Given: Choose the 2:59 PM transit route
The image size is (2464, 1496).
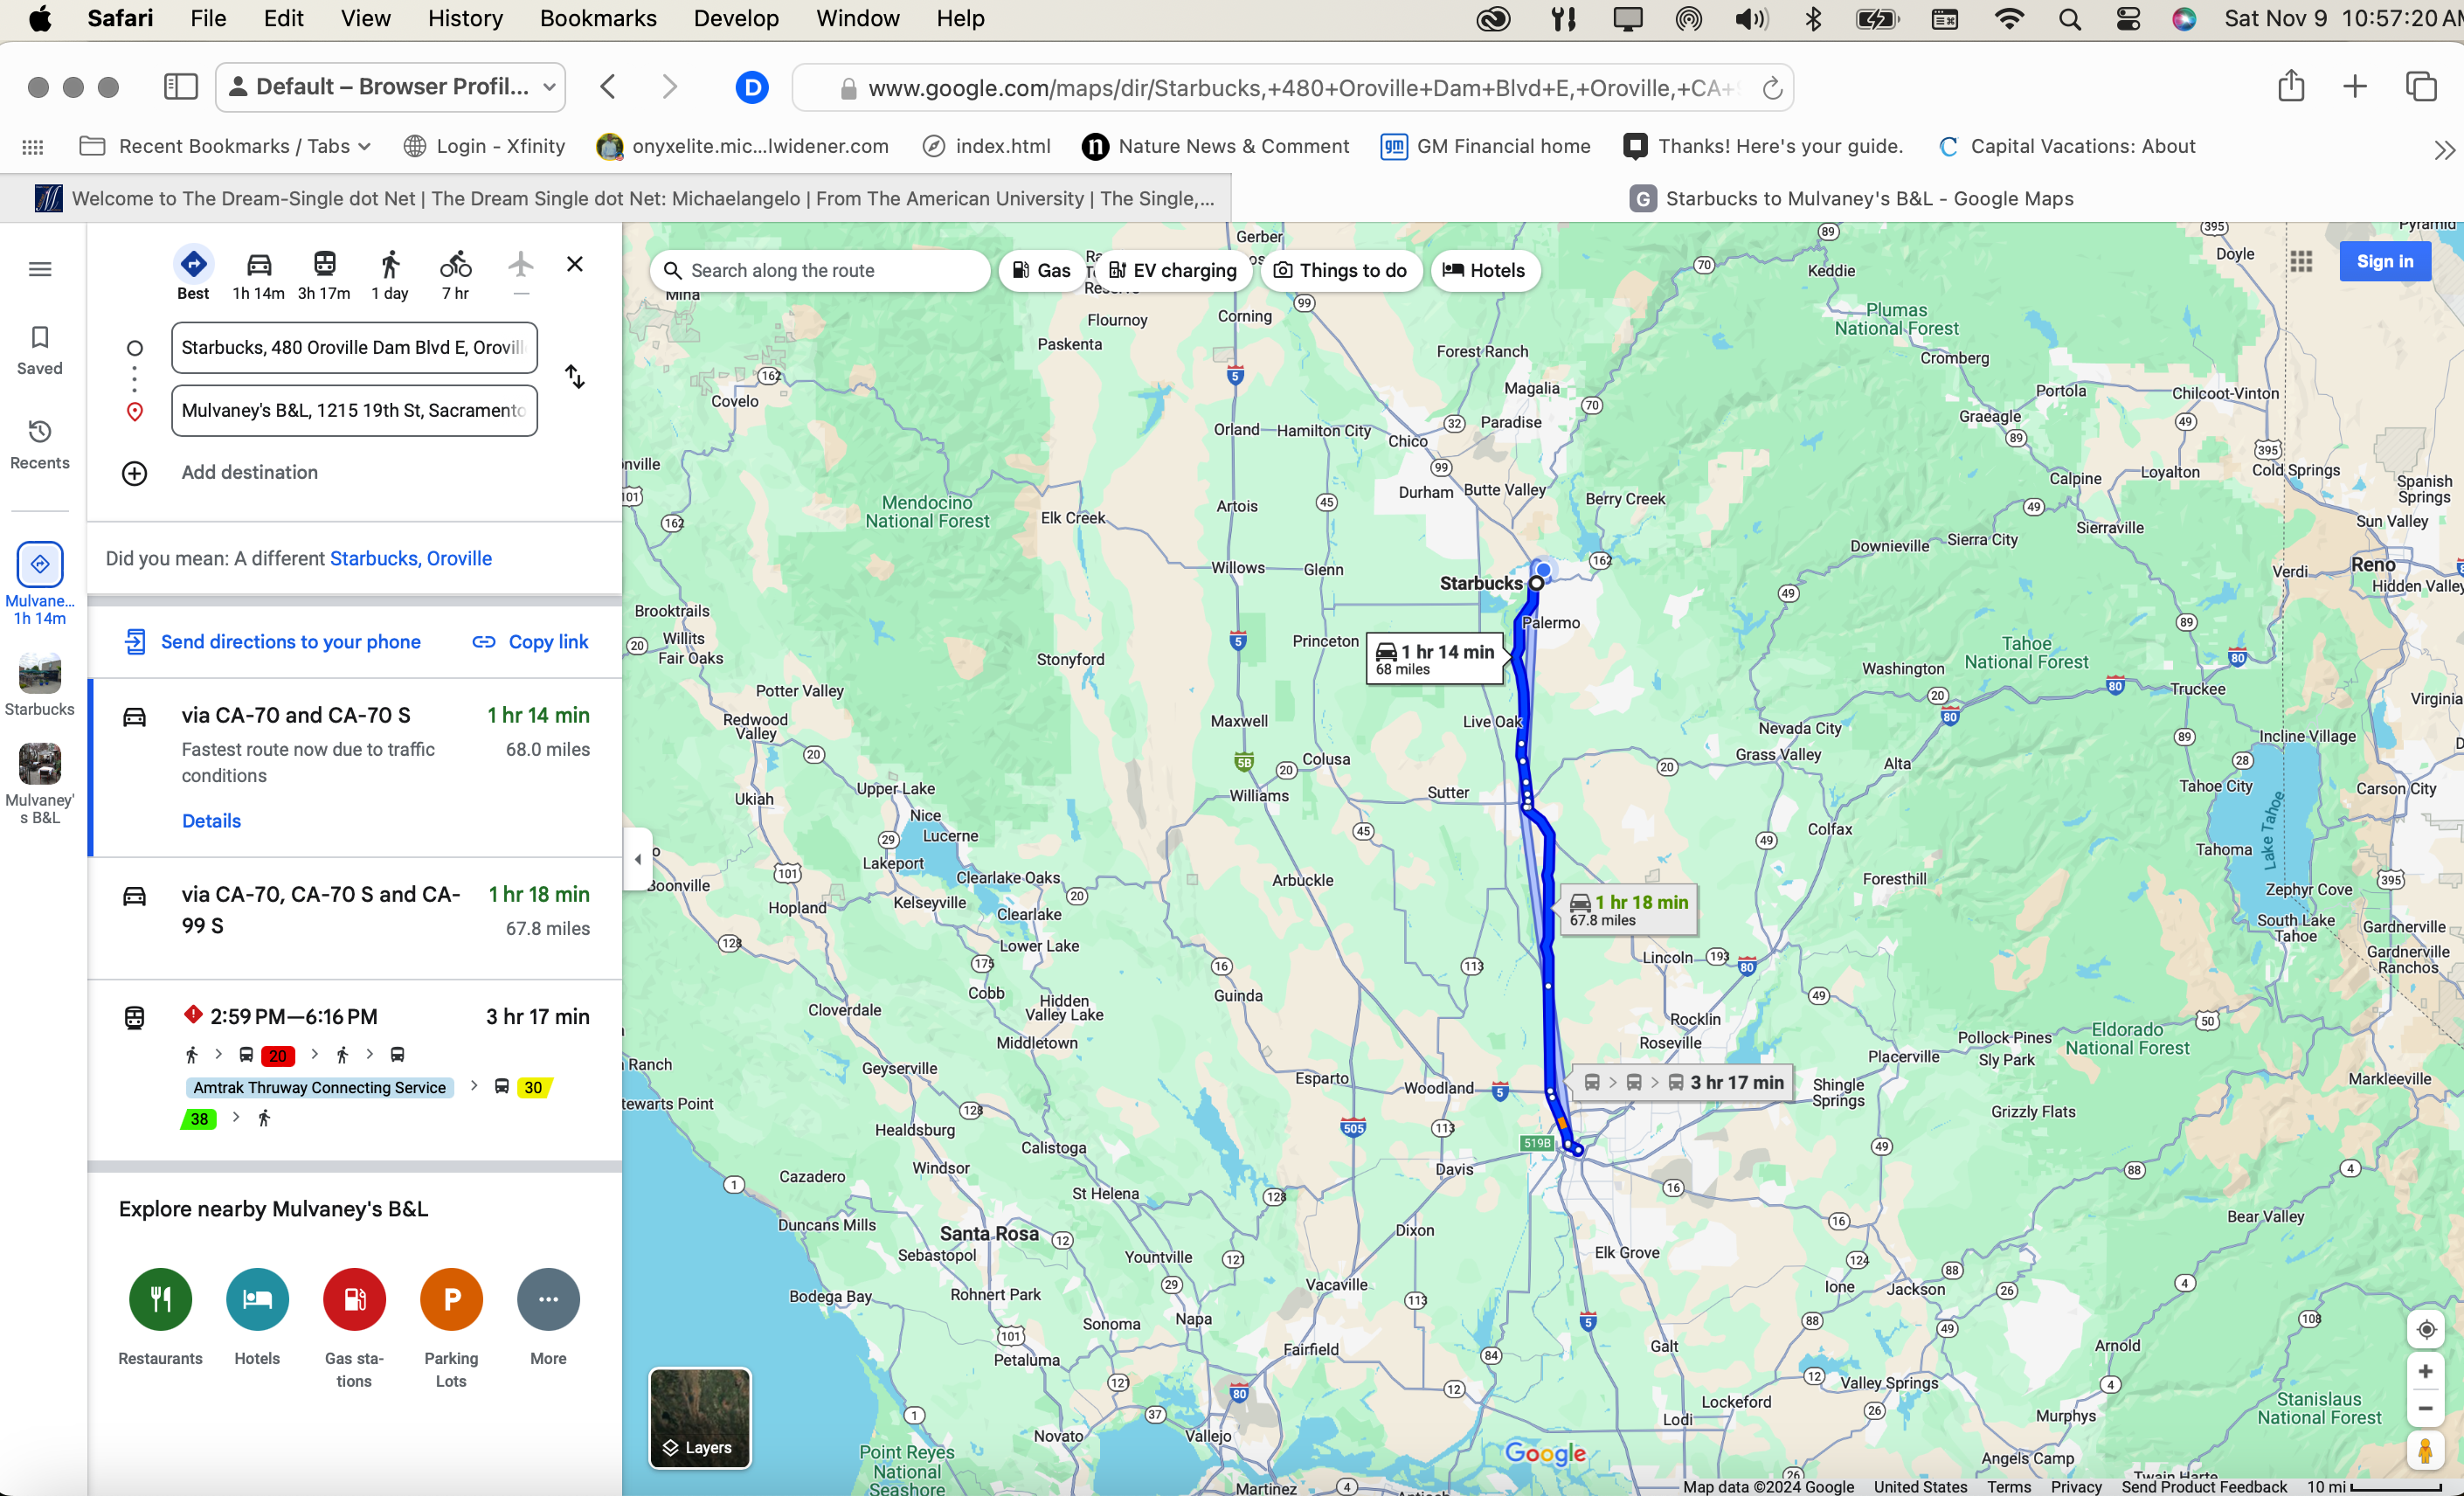Looking at the screenshot, I should [356, 1070].
